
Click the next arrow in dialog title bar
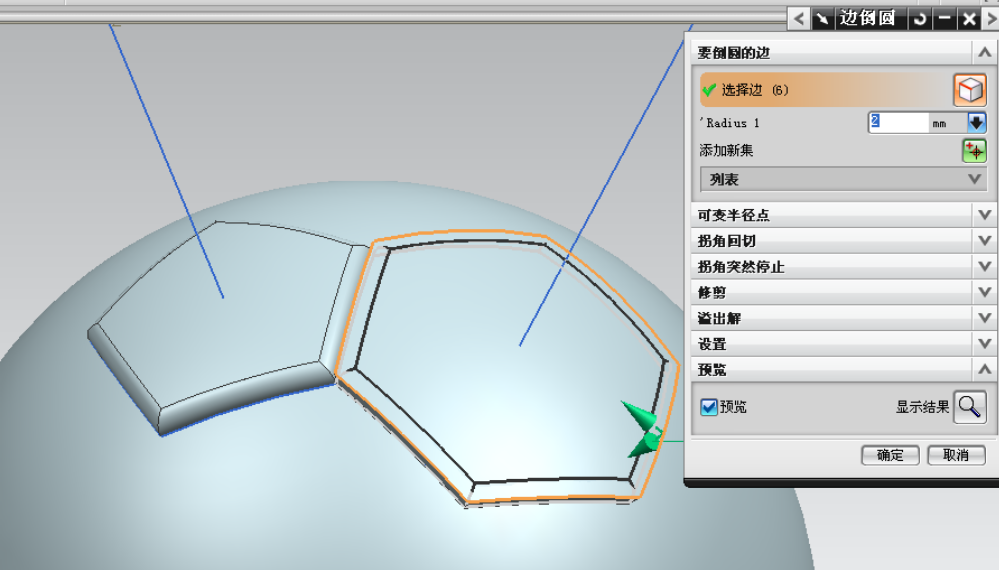(x=991, y=18)
